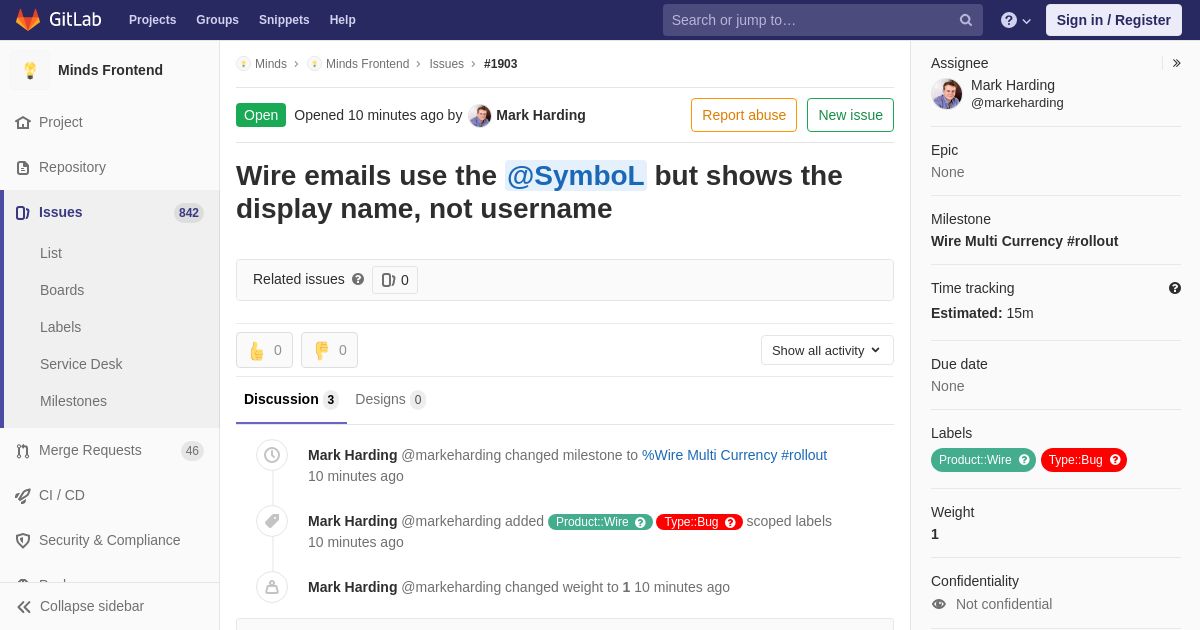Click the CI / CD rocket icon

(23, 495)
